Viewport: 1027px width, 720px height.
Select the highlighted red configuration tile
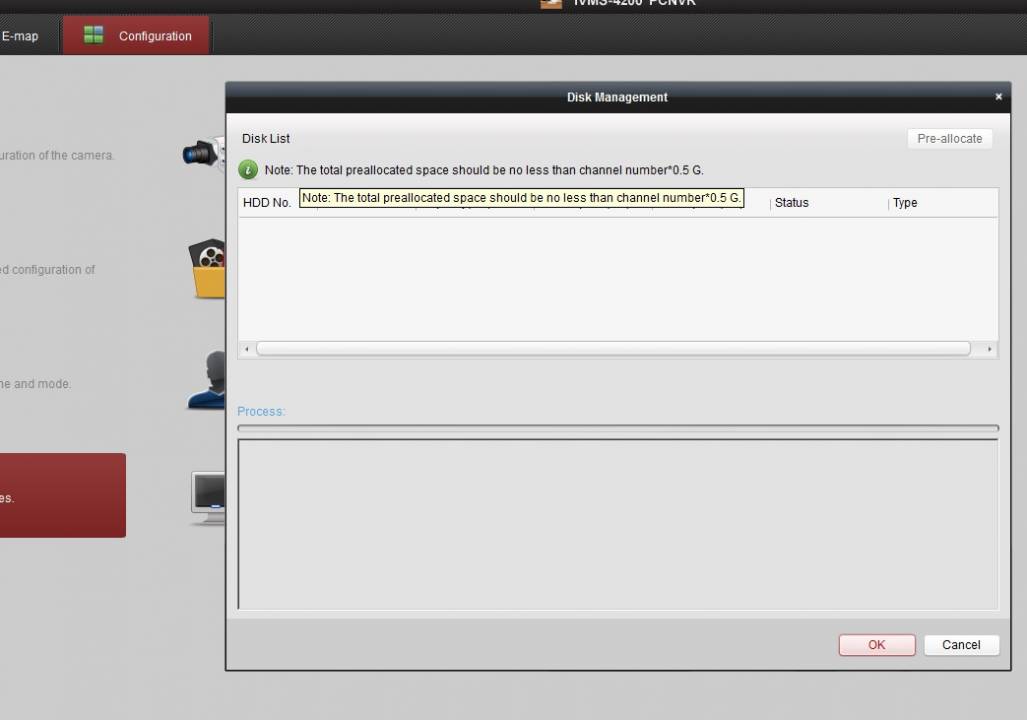click(x=63, y=495)
